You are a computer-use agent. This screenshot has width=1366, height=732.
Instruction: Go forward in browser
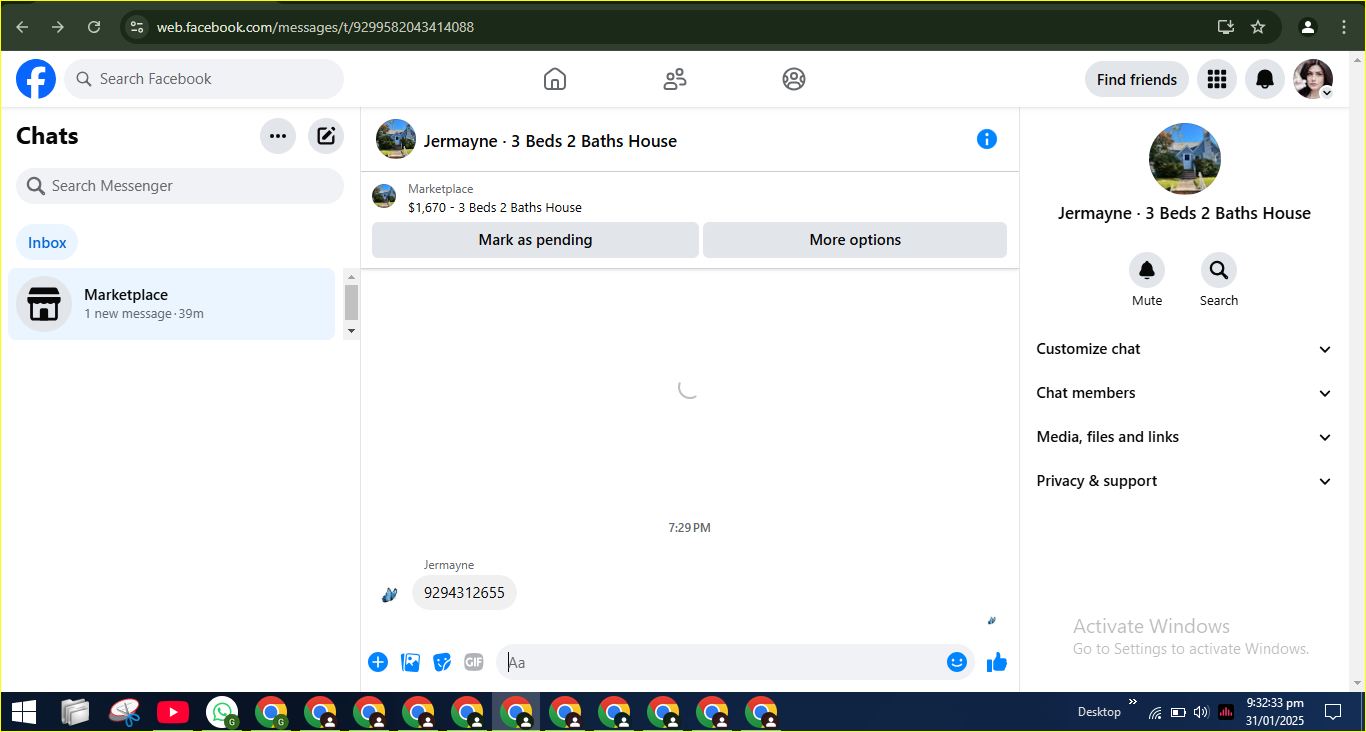58,27
